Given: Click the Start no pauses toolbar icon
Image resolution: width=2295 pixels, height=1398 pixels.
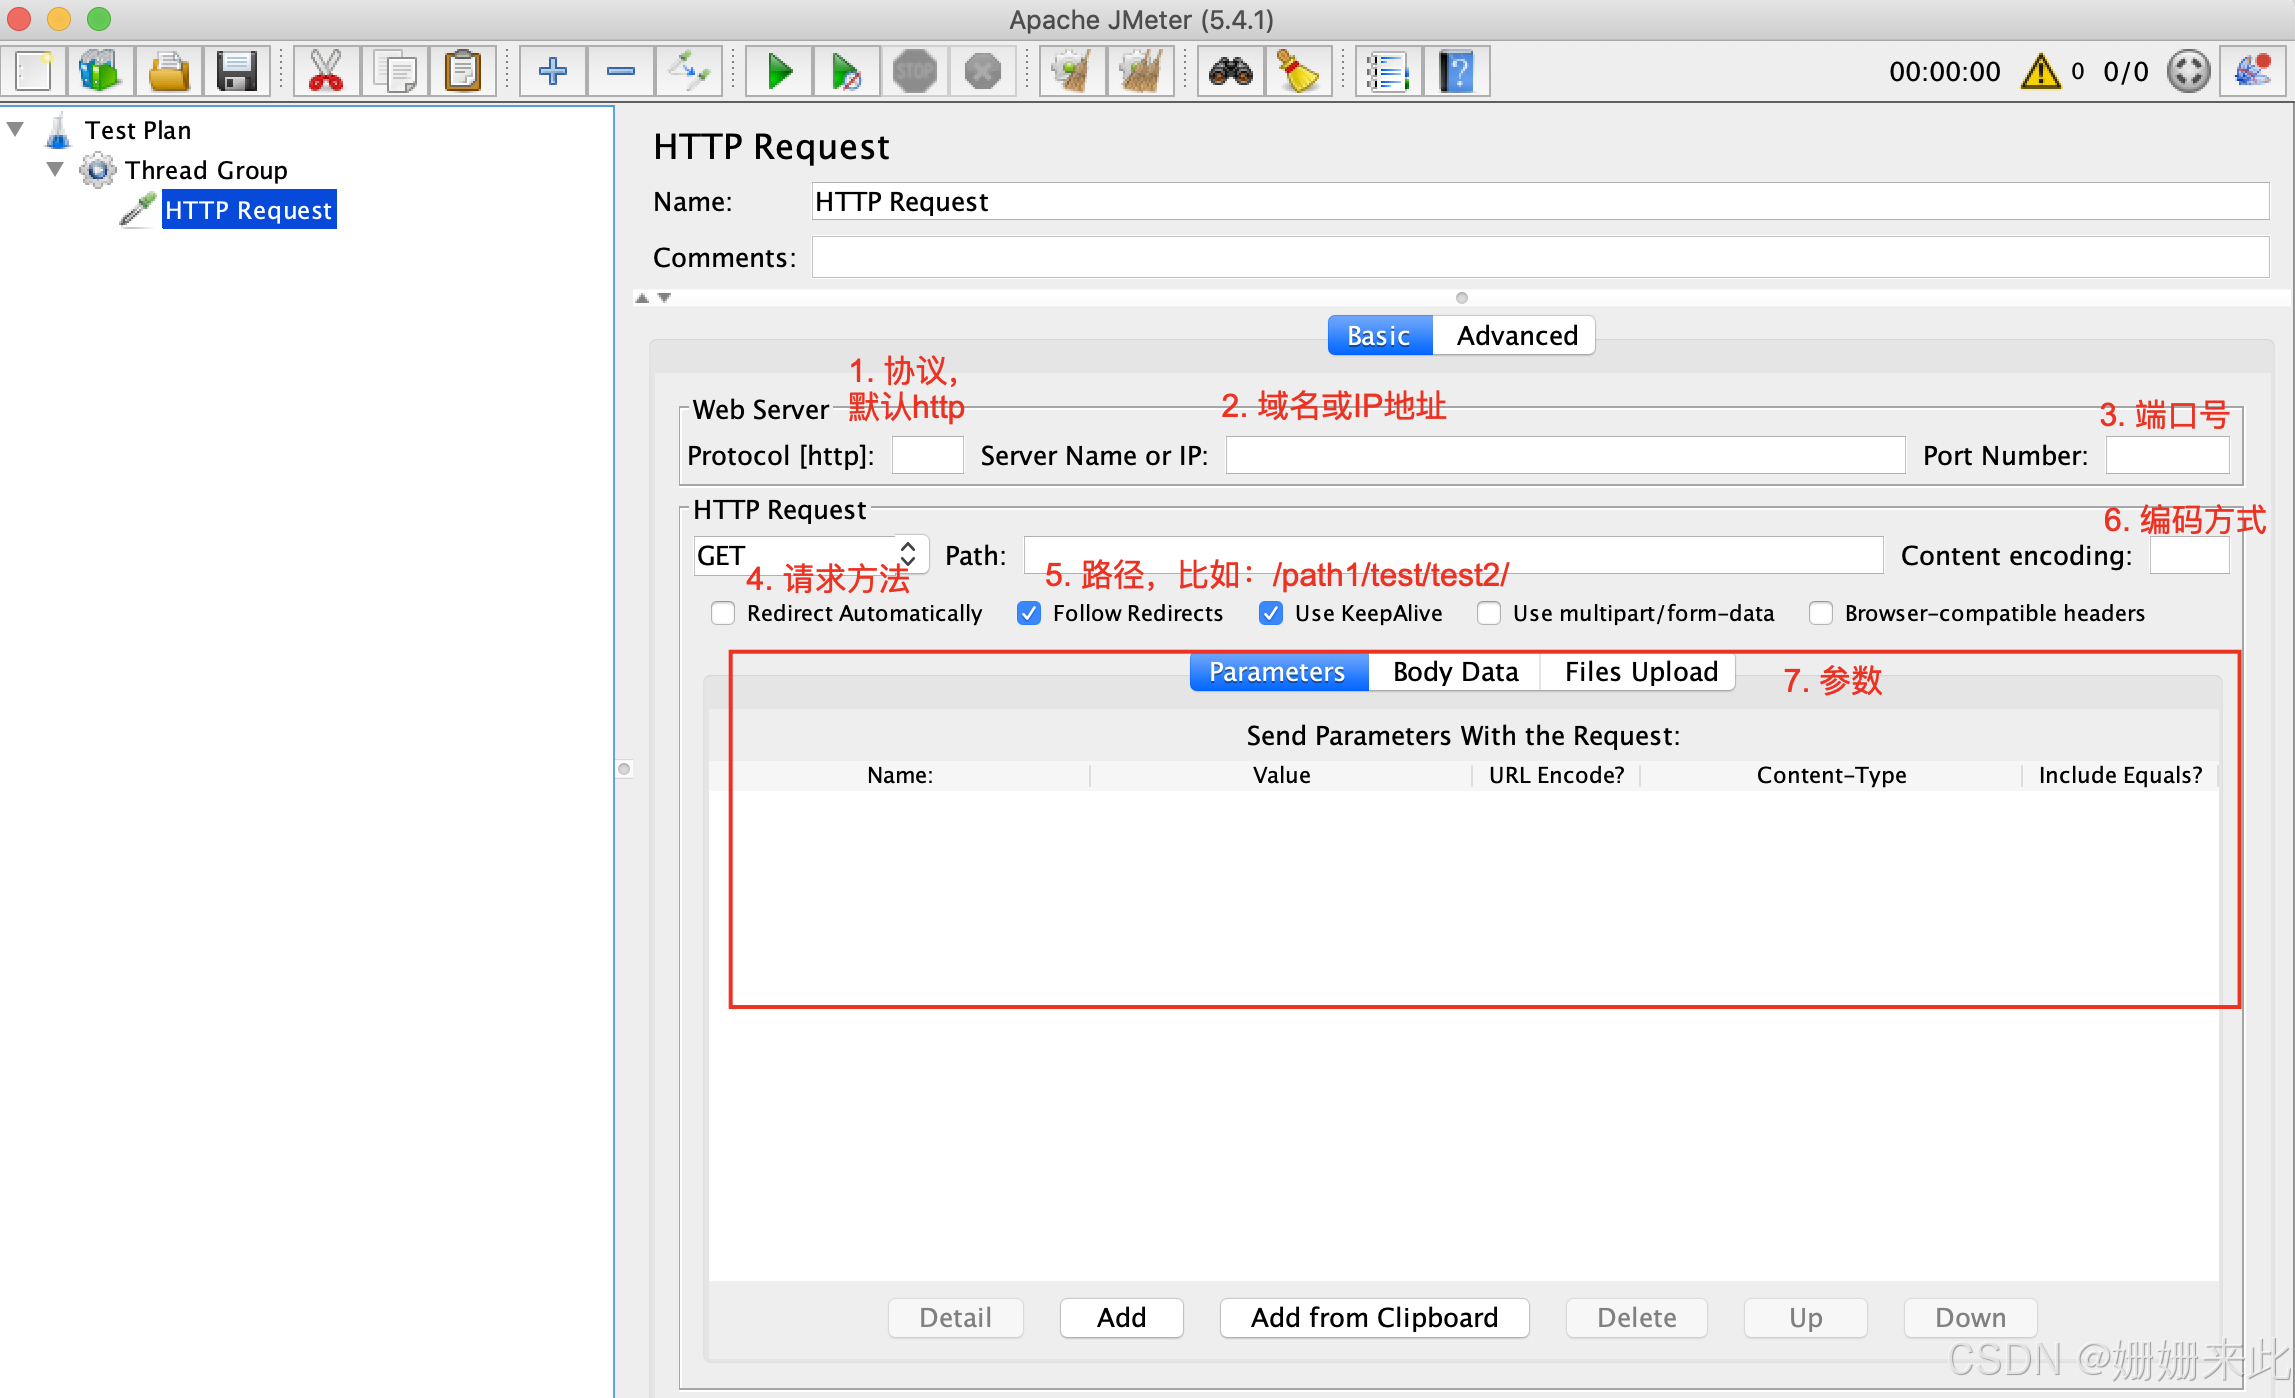Looking at the screenshot, I should pos(847,71).
